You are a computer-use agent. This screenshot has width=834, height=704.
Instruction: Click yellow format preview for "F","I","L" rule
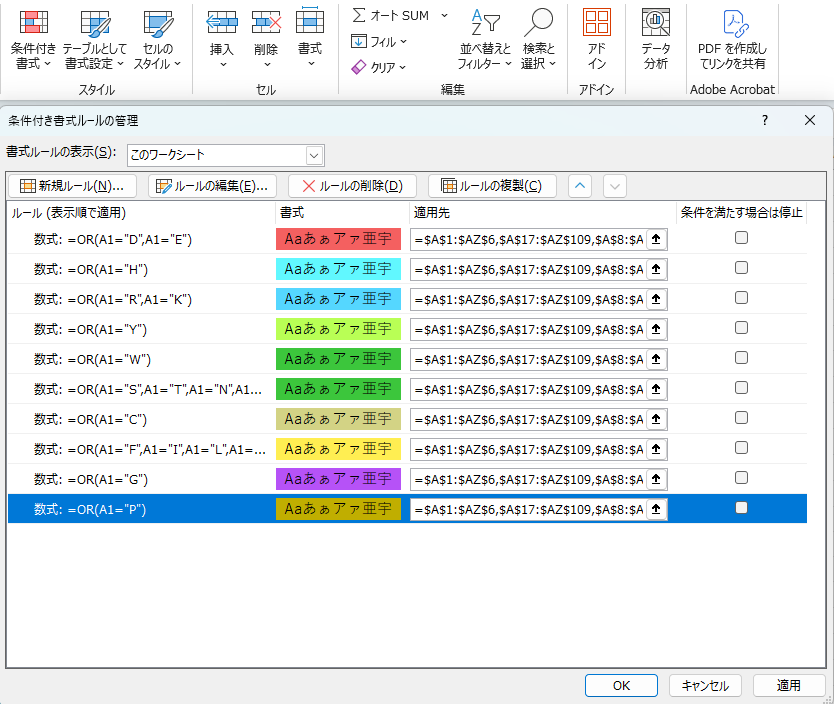click(x=338, y=449)
